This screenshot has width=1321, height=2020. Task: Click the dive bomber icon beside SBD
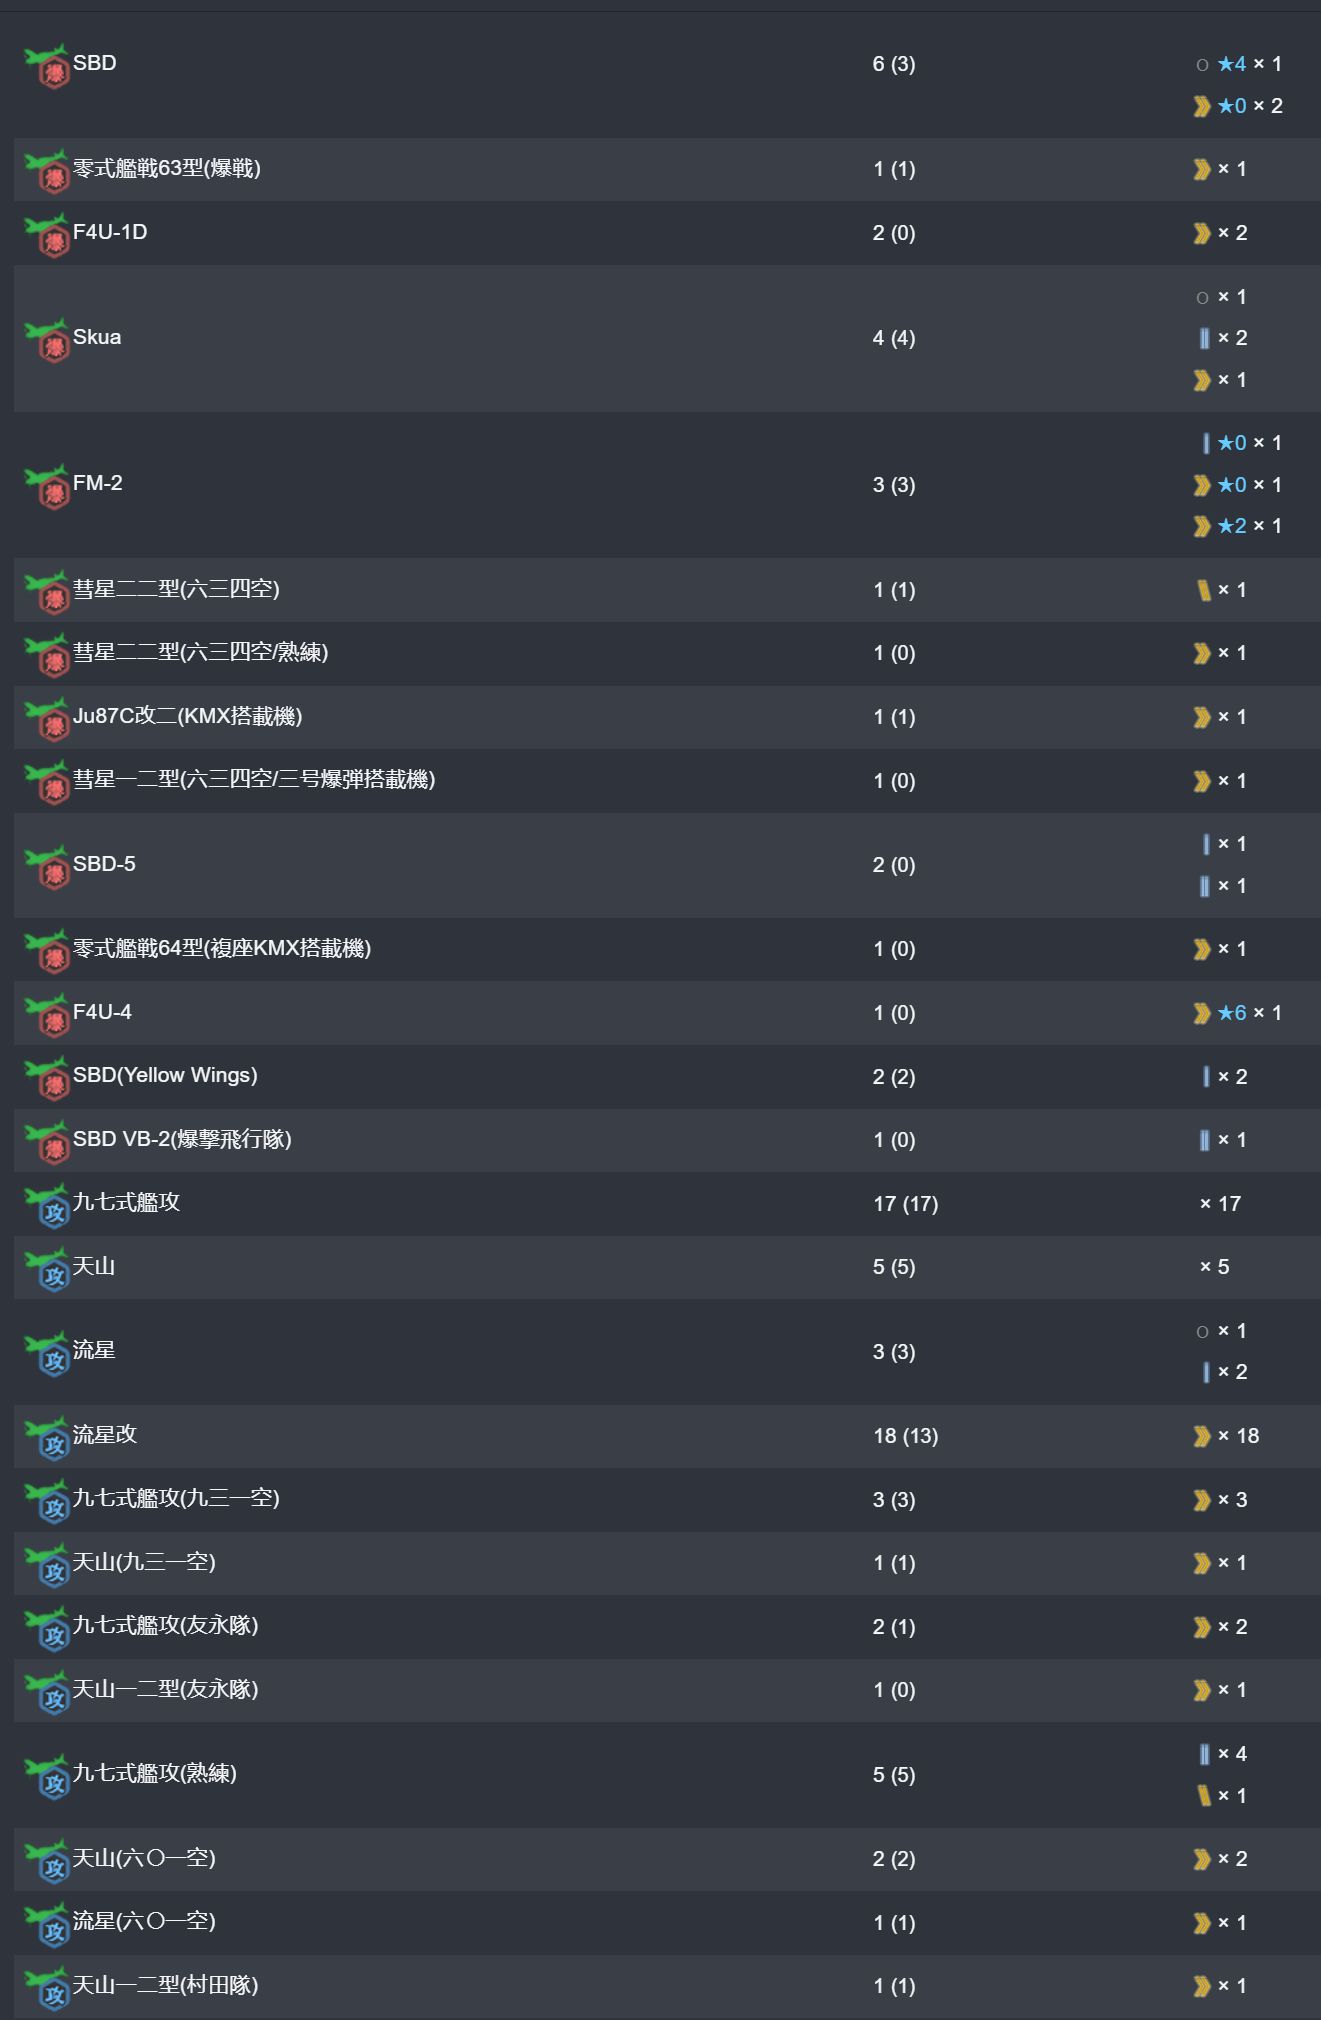(x=47, y=66)
